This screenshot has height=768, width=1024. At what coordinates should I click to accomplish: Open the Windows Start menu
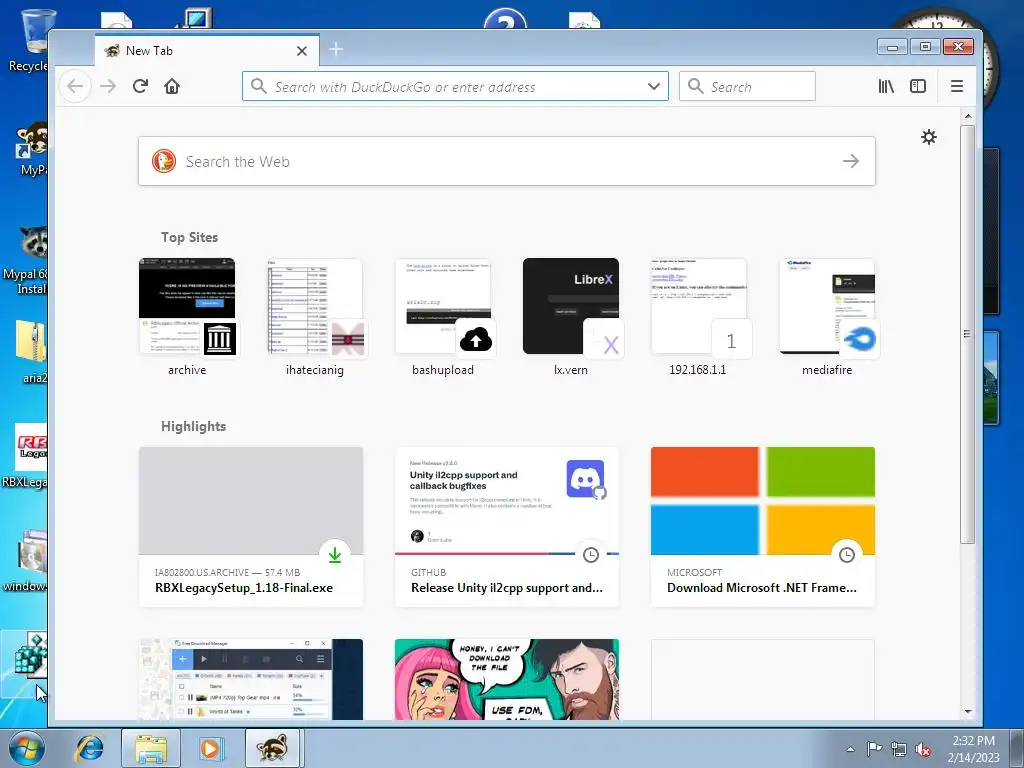pyautogui.click(x=27, y=748)
